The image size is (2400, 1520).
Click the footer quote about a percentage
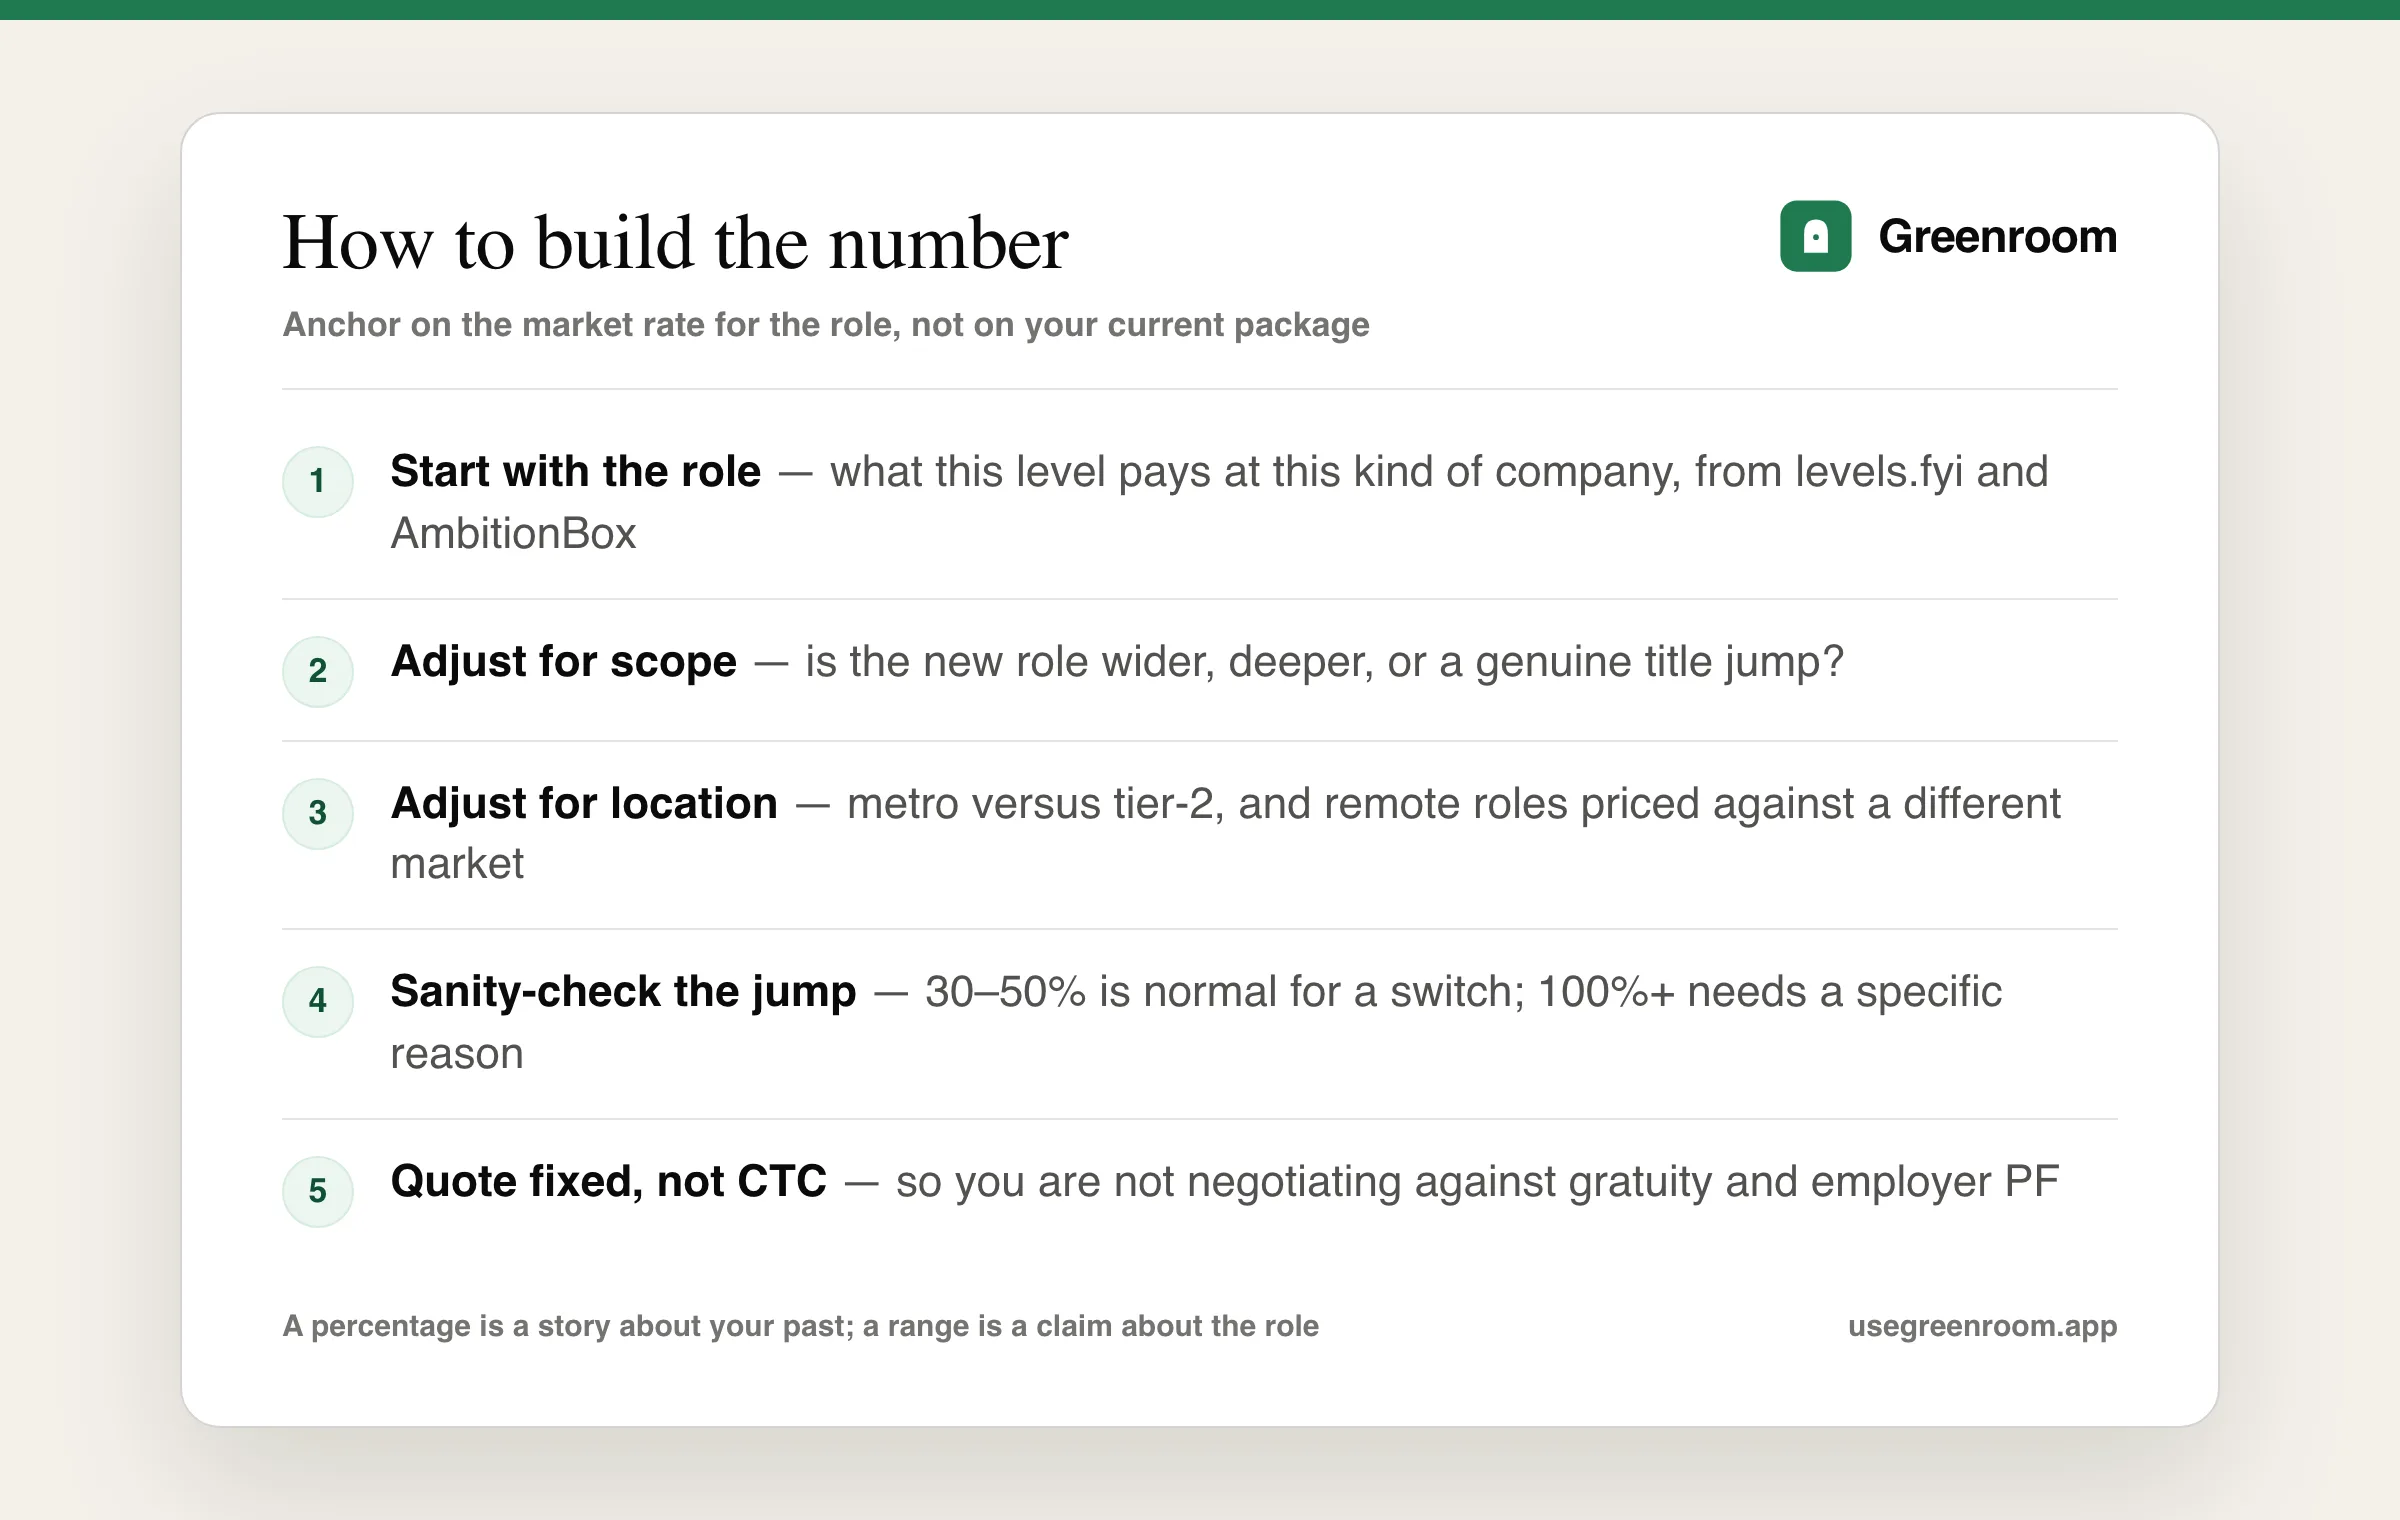point(800,1326)
